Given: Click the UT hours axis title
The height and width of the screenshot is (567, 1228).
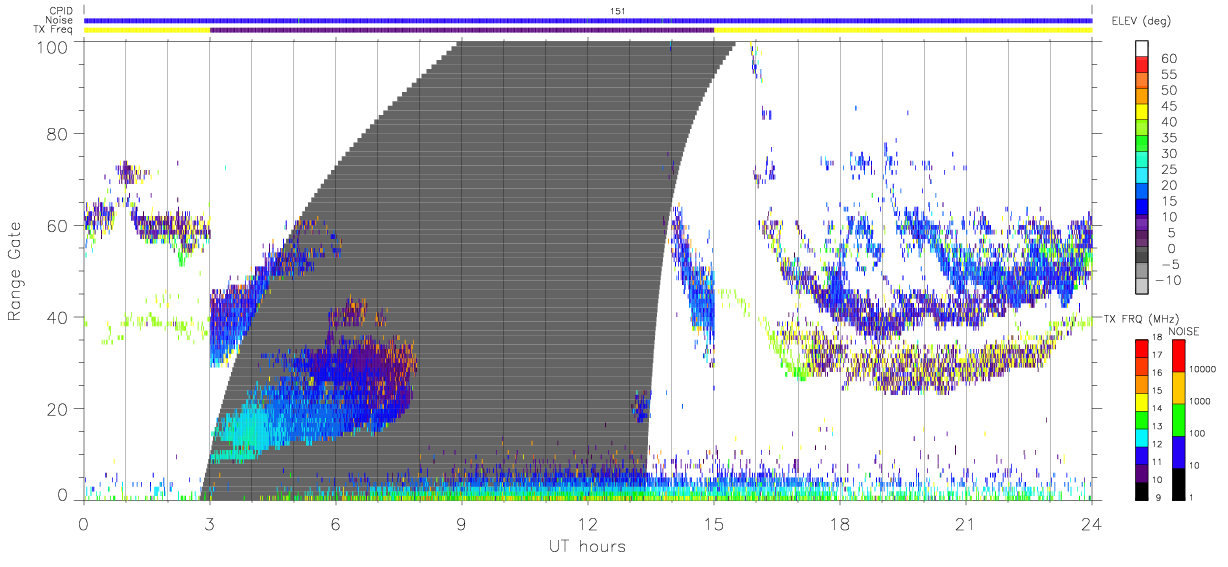Looking at the screenshot, I should click(x=587, y=547).
